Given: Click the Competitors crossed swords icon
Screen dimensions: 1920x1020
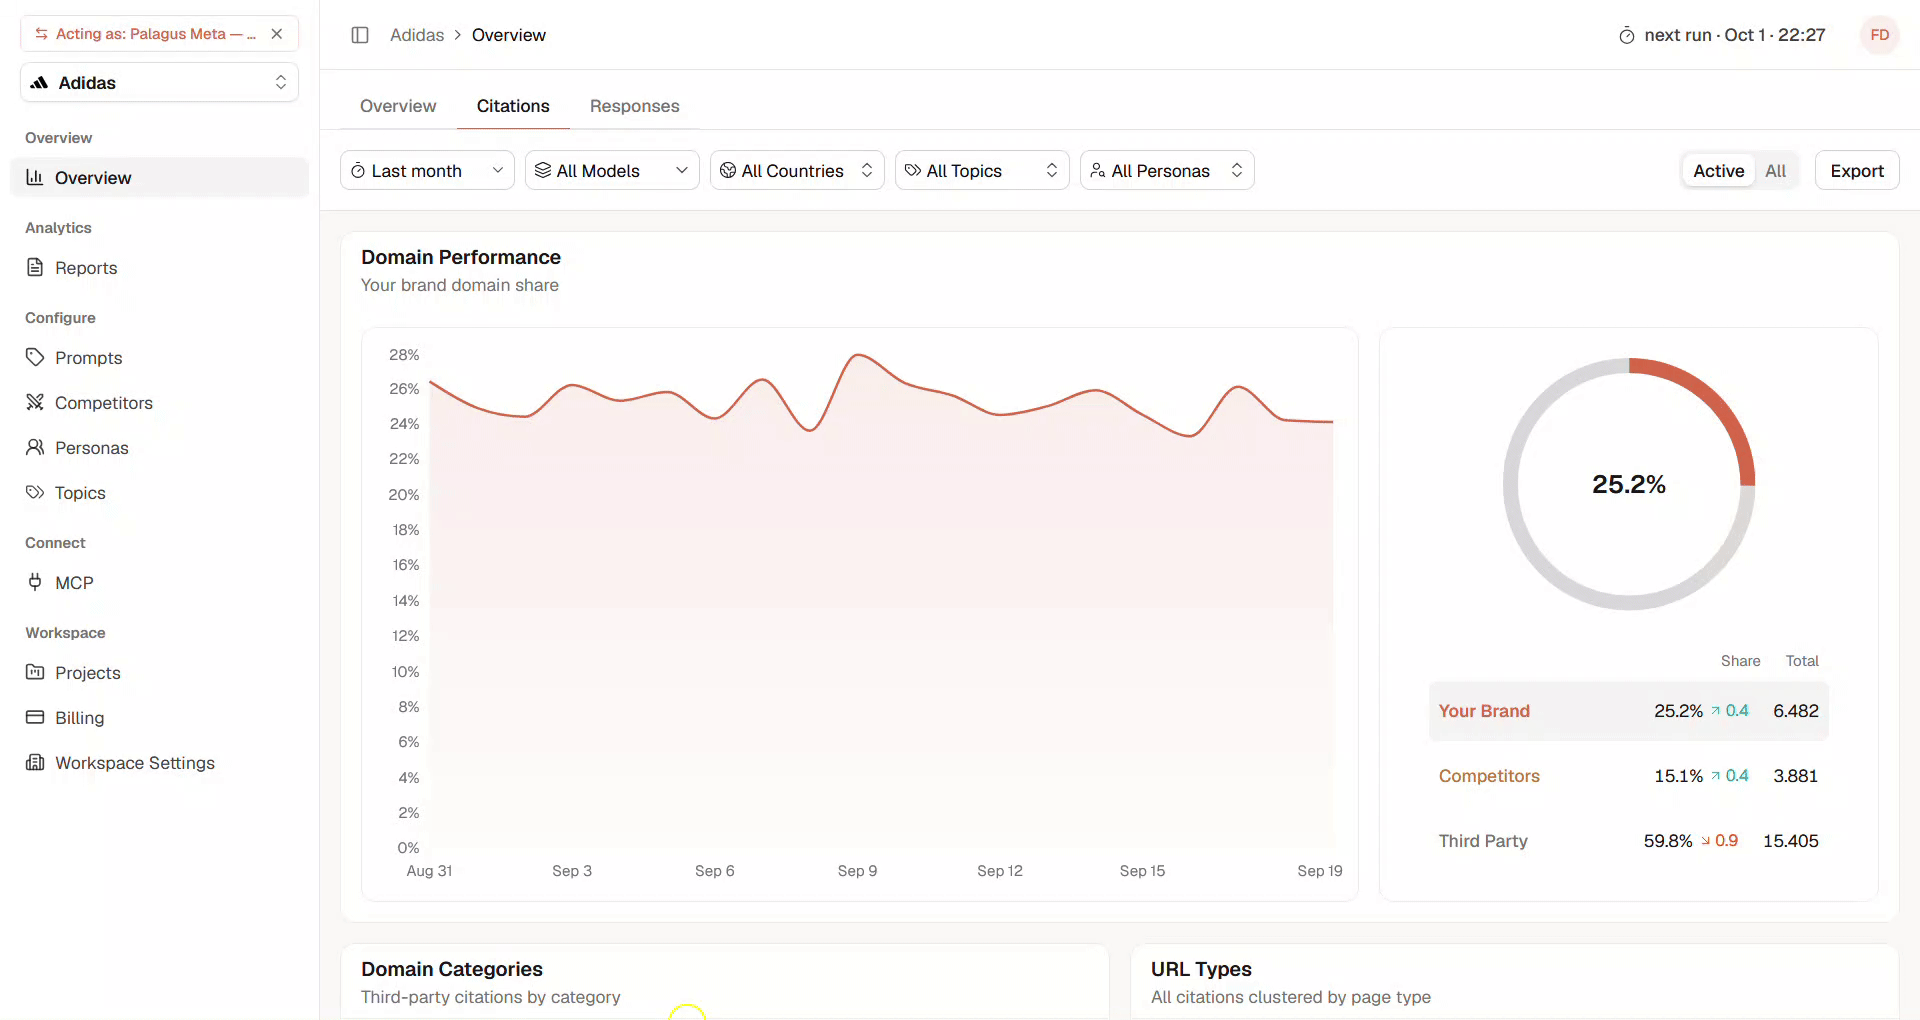Looking at the screenshot, I should pyautogui.click(x=35, y=402).
